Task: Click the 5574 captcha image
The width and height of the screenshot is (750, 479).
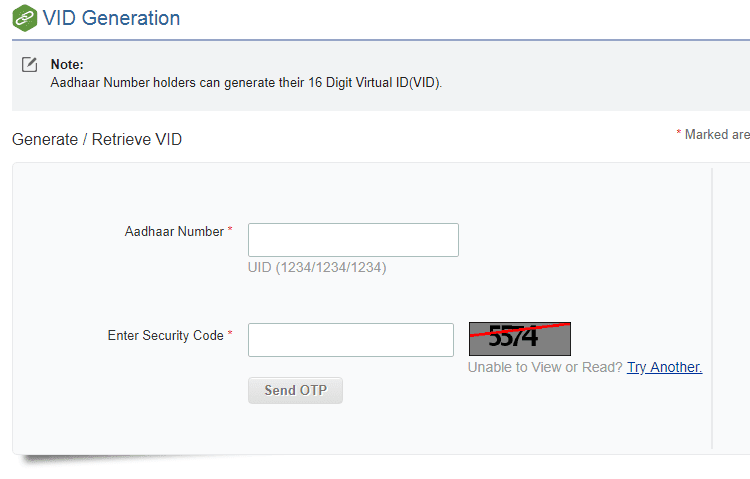Action: tap(520, 339)
